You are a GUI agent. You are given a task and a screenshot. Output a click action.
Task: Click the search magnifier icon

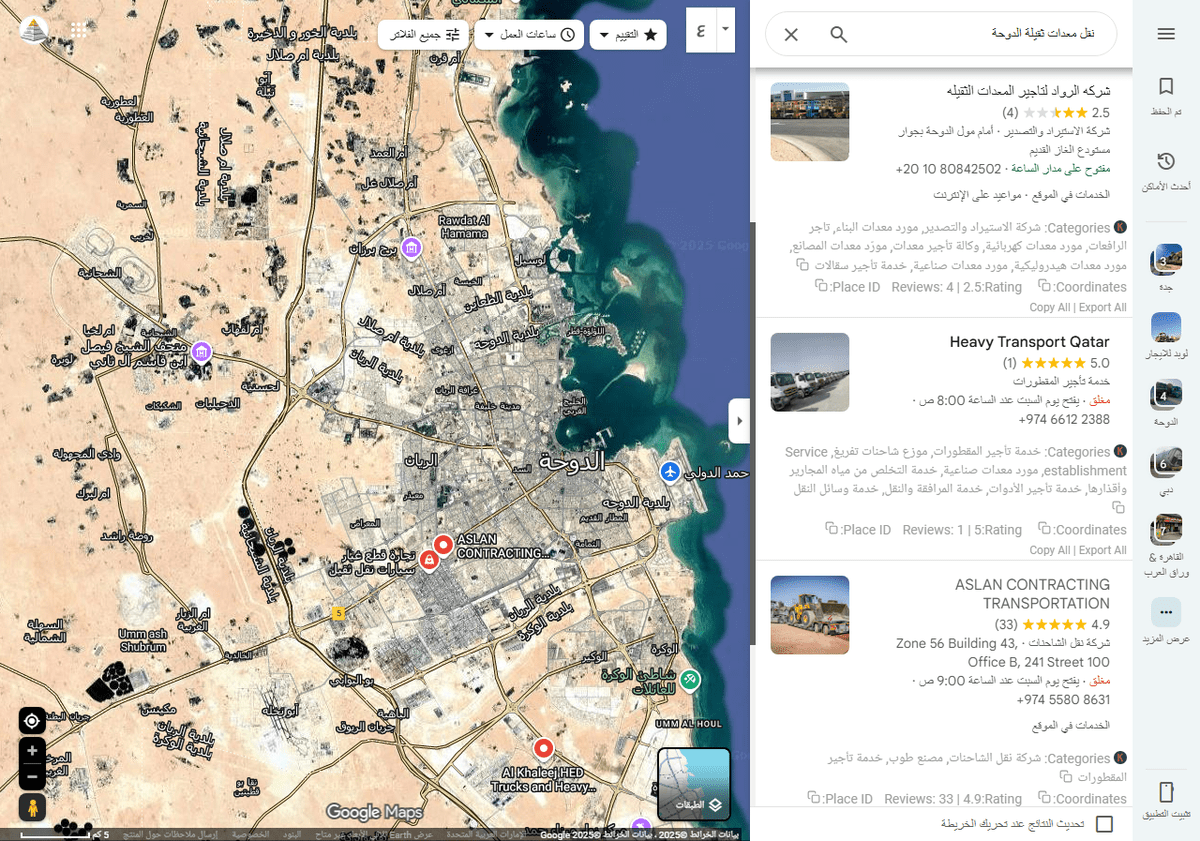(x=838, y=34)
